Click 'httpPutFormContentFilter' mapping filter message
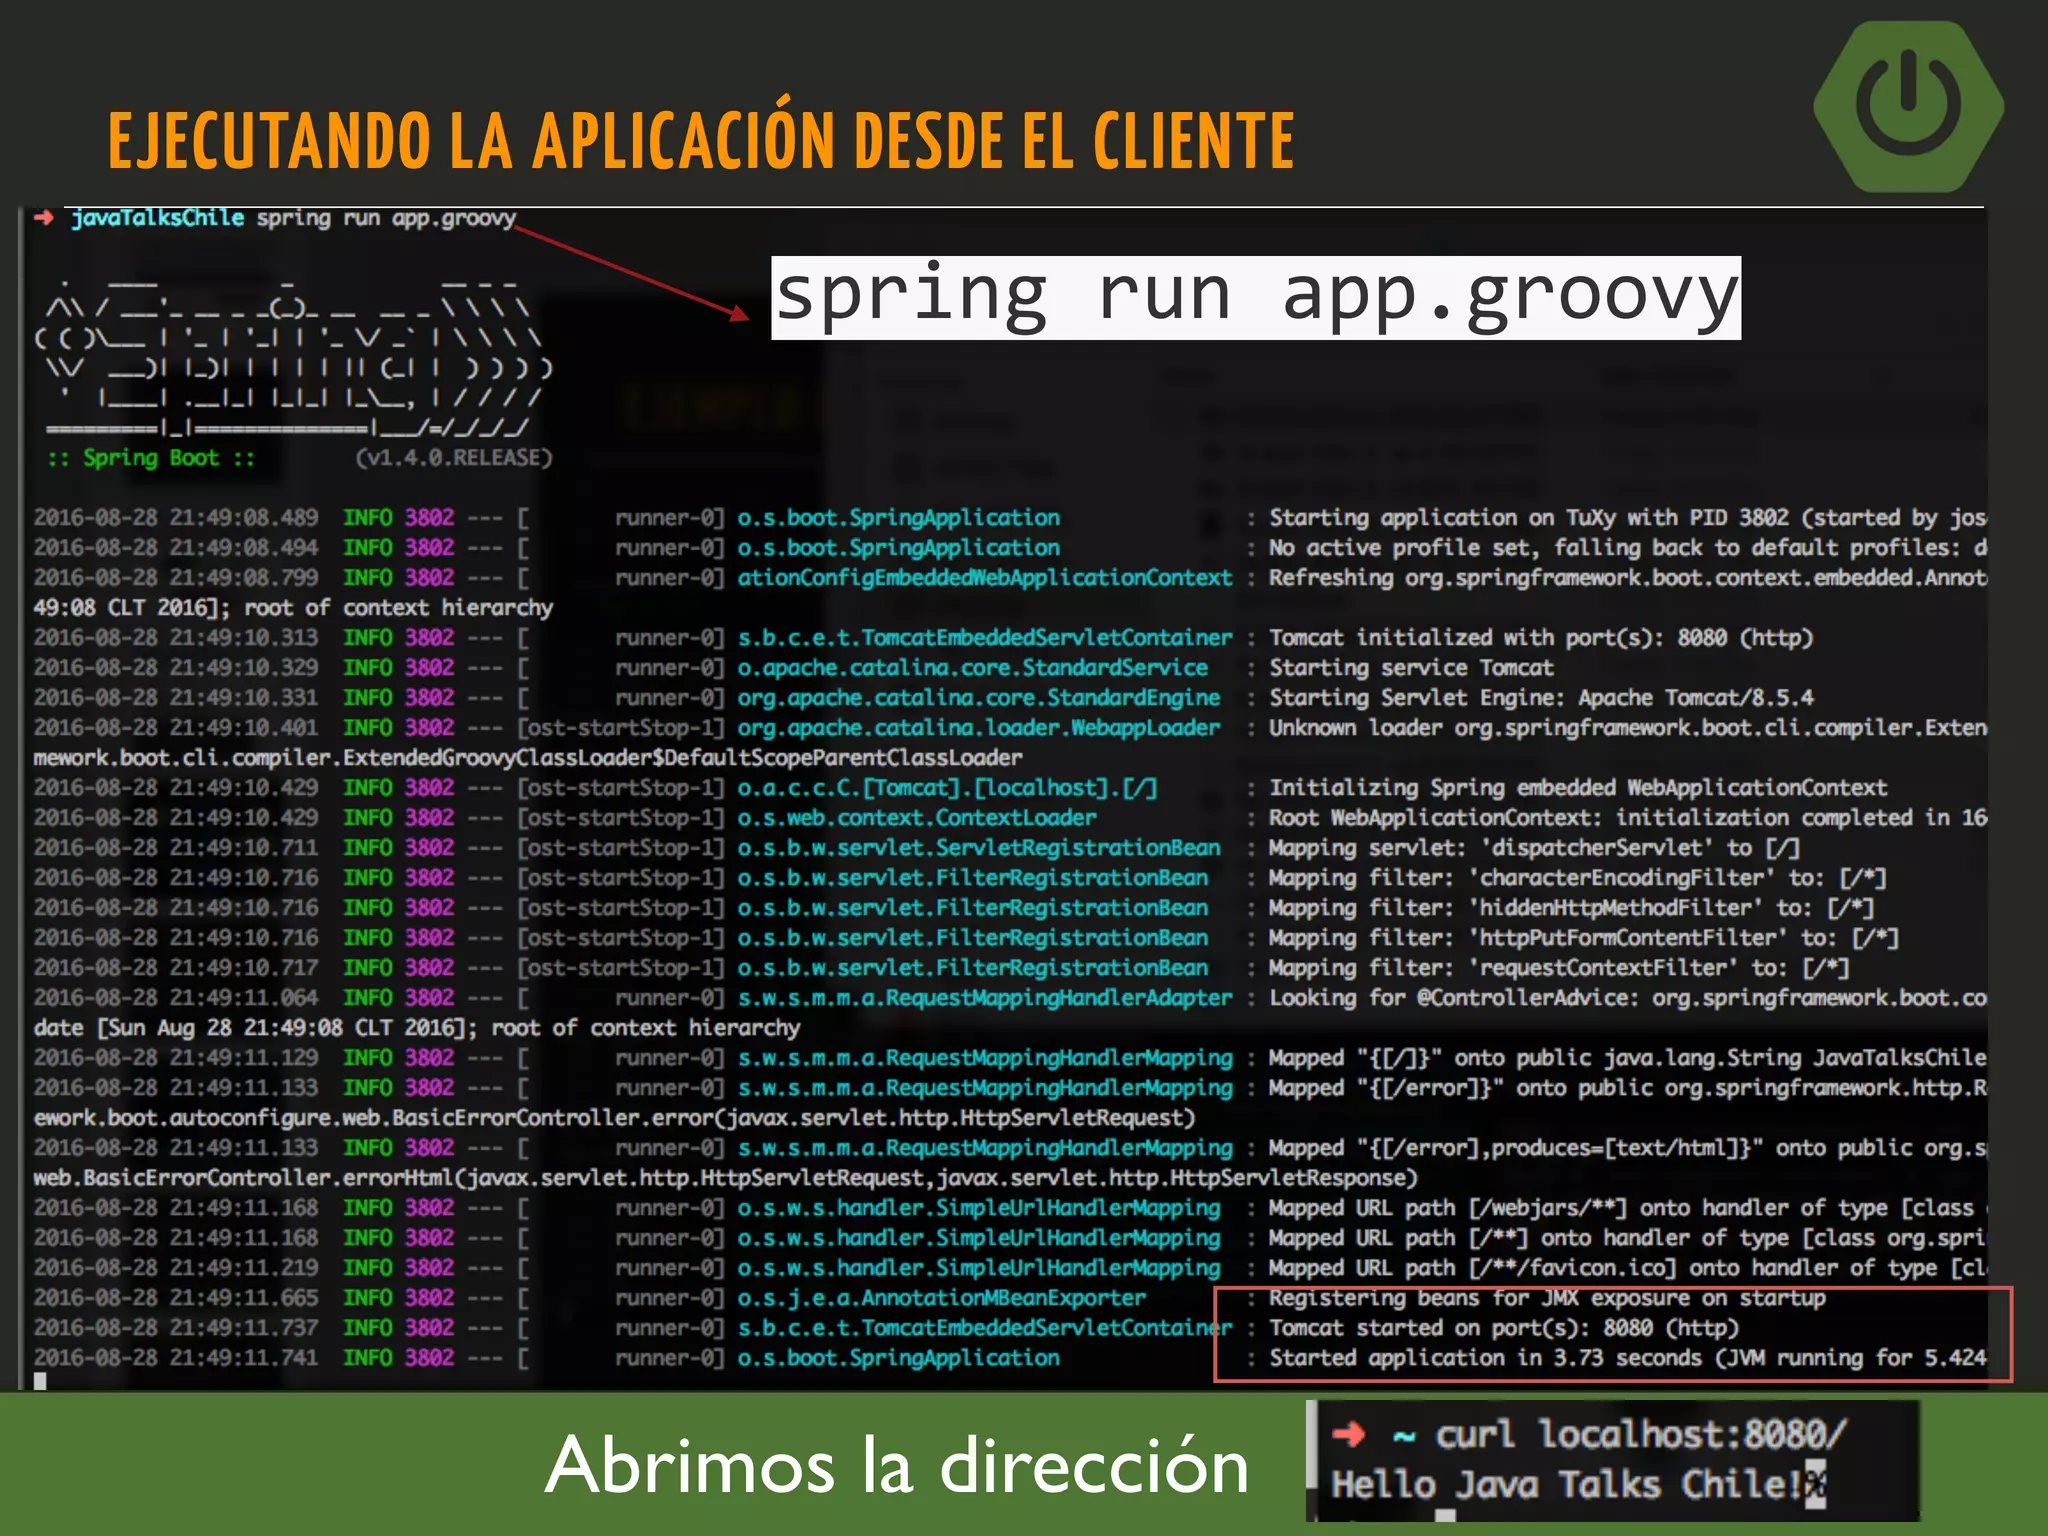Image resolution: width=2048 pixels, height=1536 pixels. point(1584,938)
